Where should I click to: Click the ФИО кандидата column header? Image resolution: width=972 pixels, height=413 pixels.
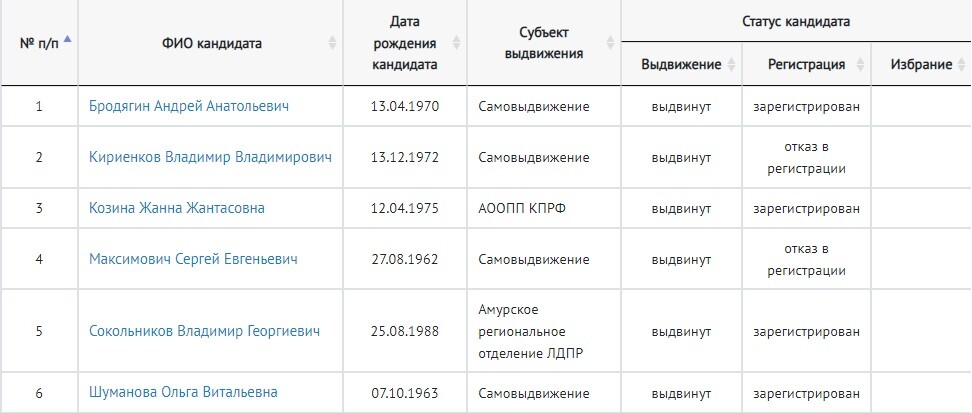(211, 43)
